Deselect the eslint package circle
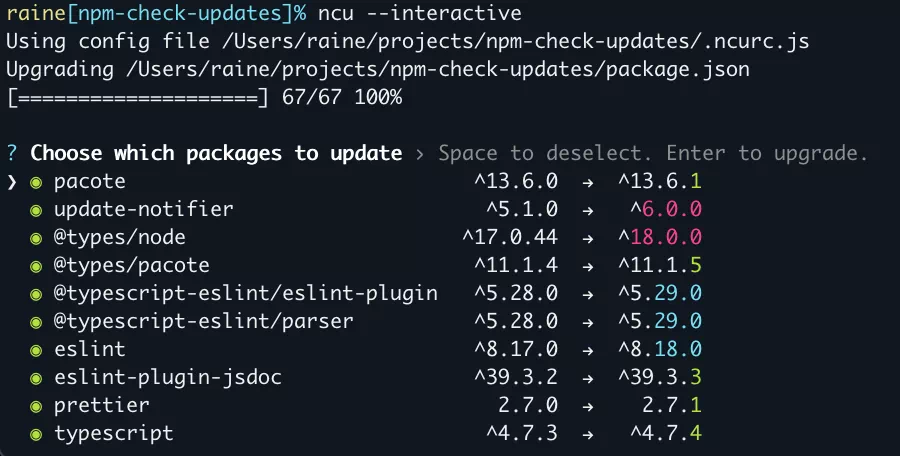Viewport: 900px width, 456px height. pyautogui.click(x=36, y=350)
